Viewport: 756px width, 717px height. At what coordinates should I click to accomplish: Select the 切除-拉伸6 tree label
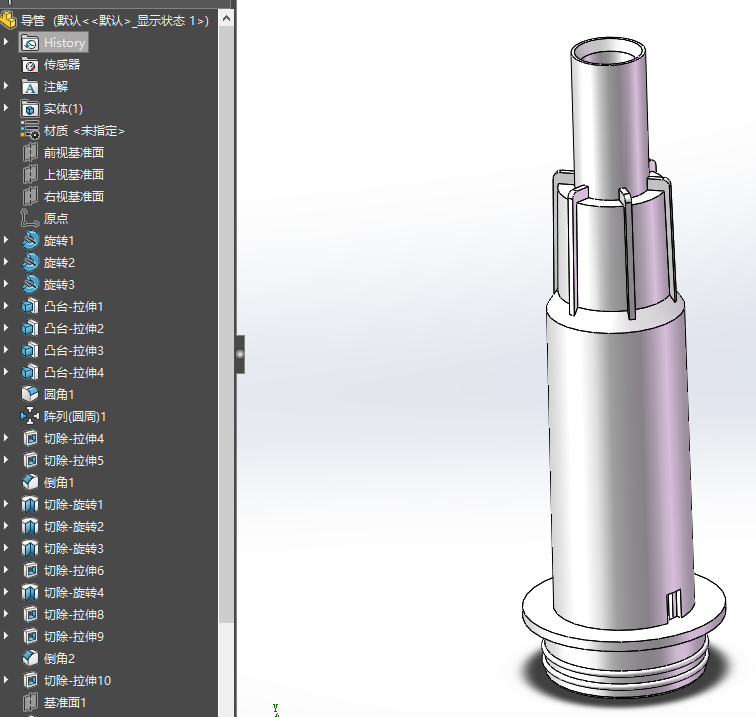[x=74, y=571]
